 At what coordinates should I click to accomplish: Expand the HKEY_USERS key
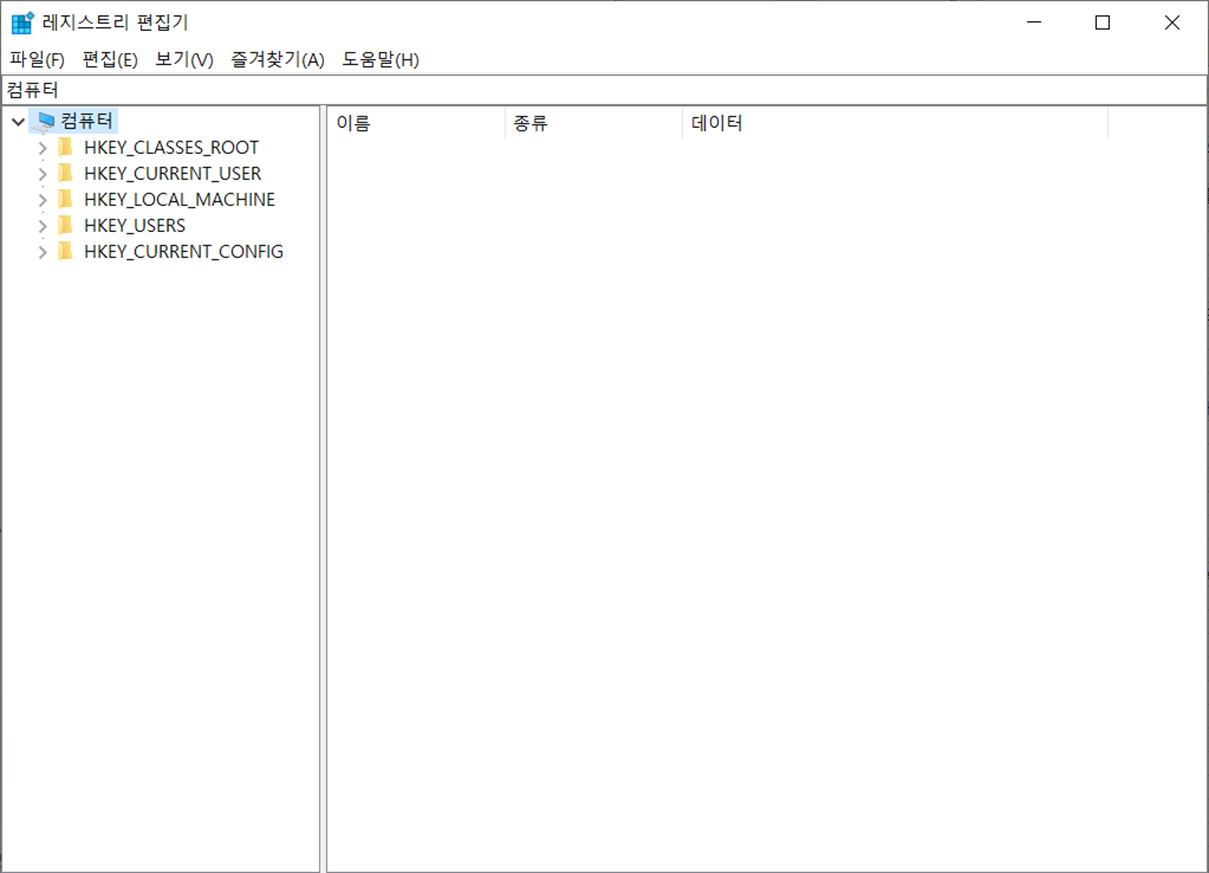(42, 226)
